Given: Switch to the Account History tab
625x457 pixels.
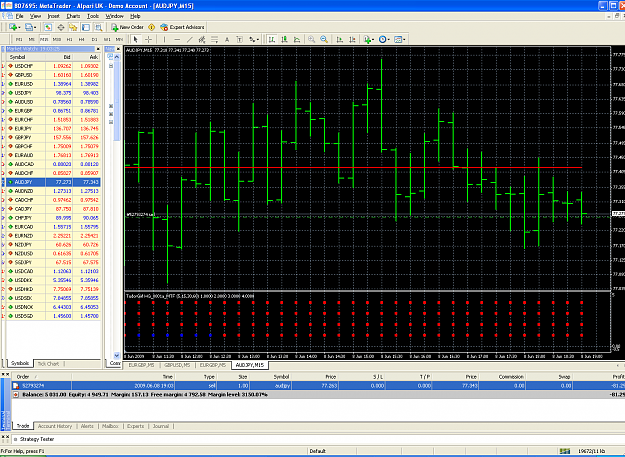Looking at the screenshot, I should point(55,426).
